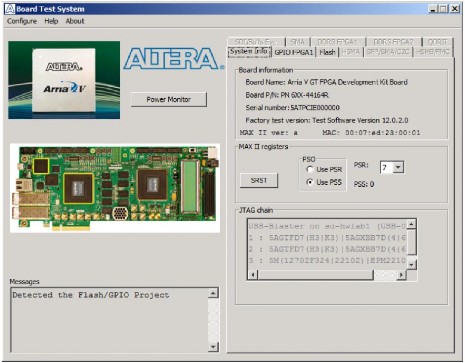Minimize the Board Test System window
The width and height of the screenshot is (465, 363).
433,9
